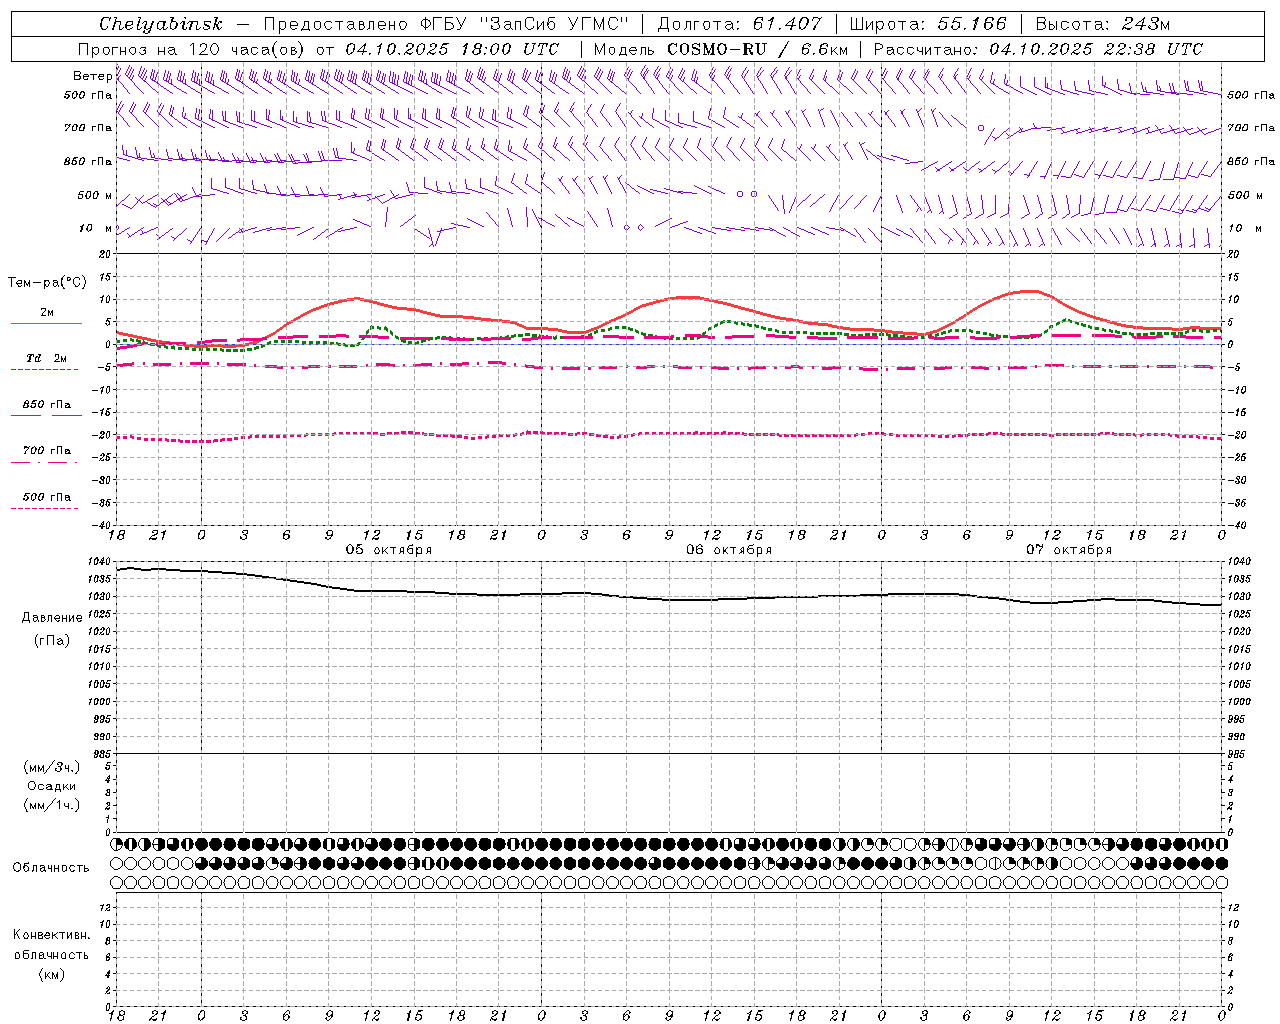Image resolution: width=1280 pixels, height=1024 pixels.
Task: Click the single calm-wind circle at 700 гПа
Action: (x=981, y=128)
